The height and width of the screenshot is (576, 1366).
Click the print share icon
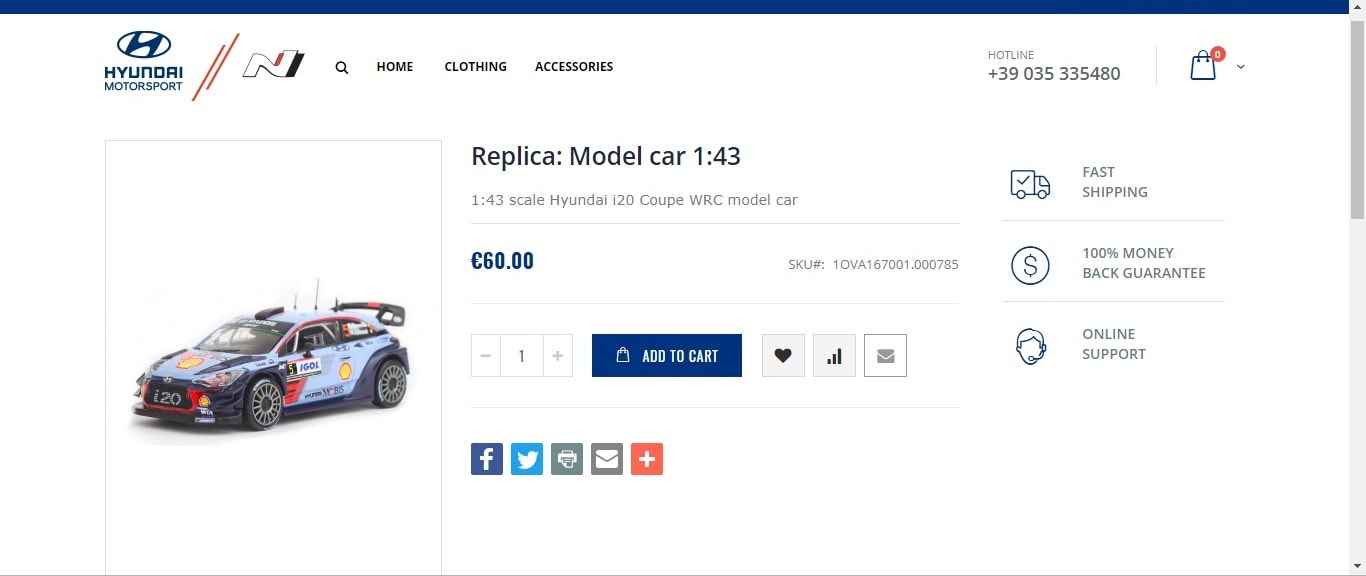(x=567, y=459)
